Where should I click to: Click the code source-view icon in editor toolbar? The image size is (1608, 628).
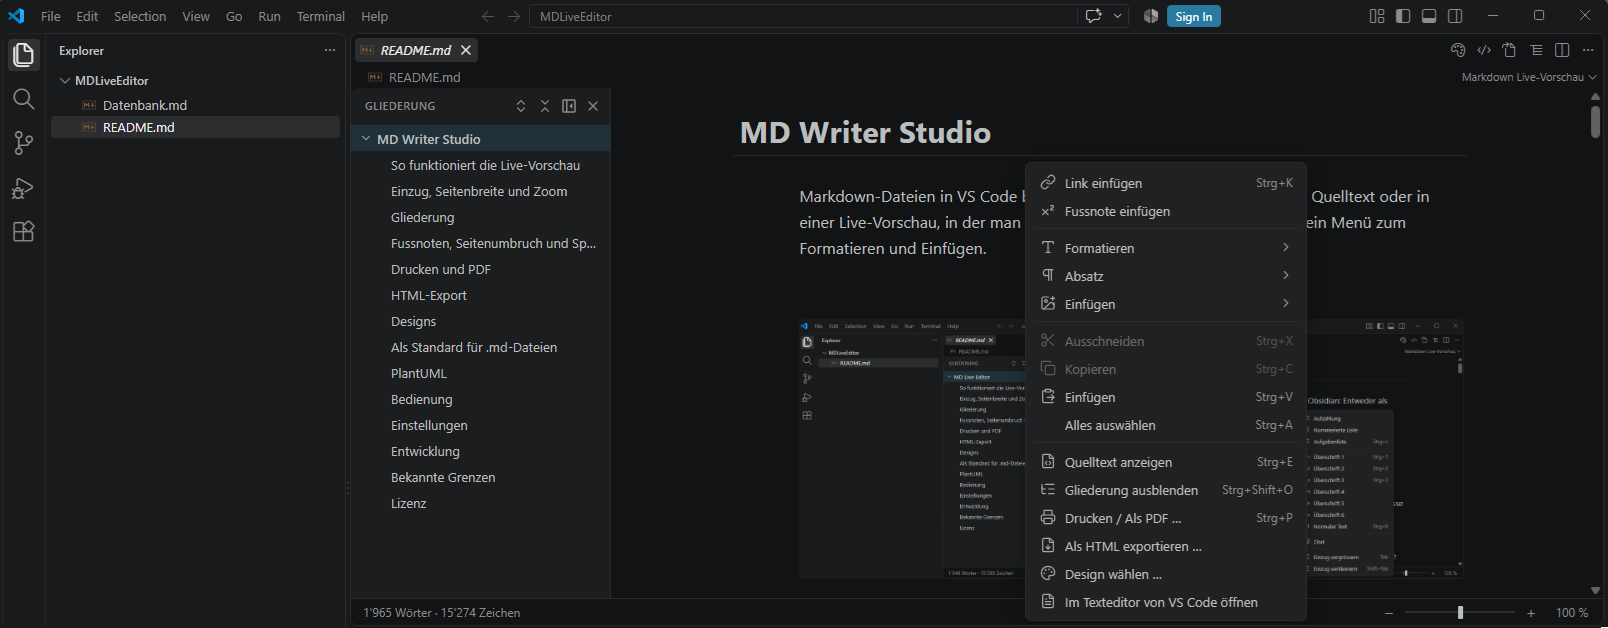pyautogui.click(x=1484, y=50)
